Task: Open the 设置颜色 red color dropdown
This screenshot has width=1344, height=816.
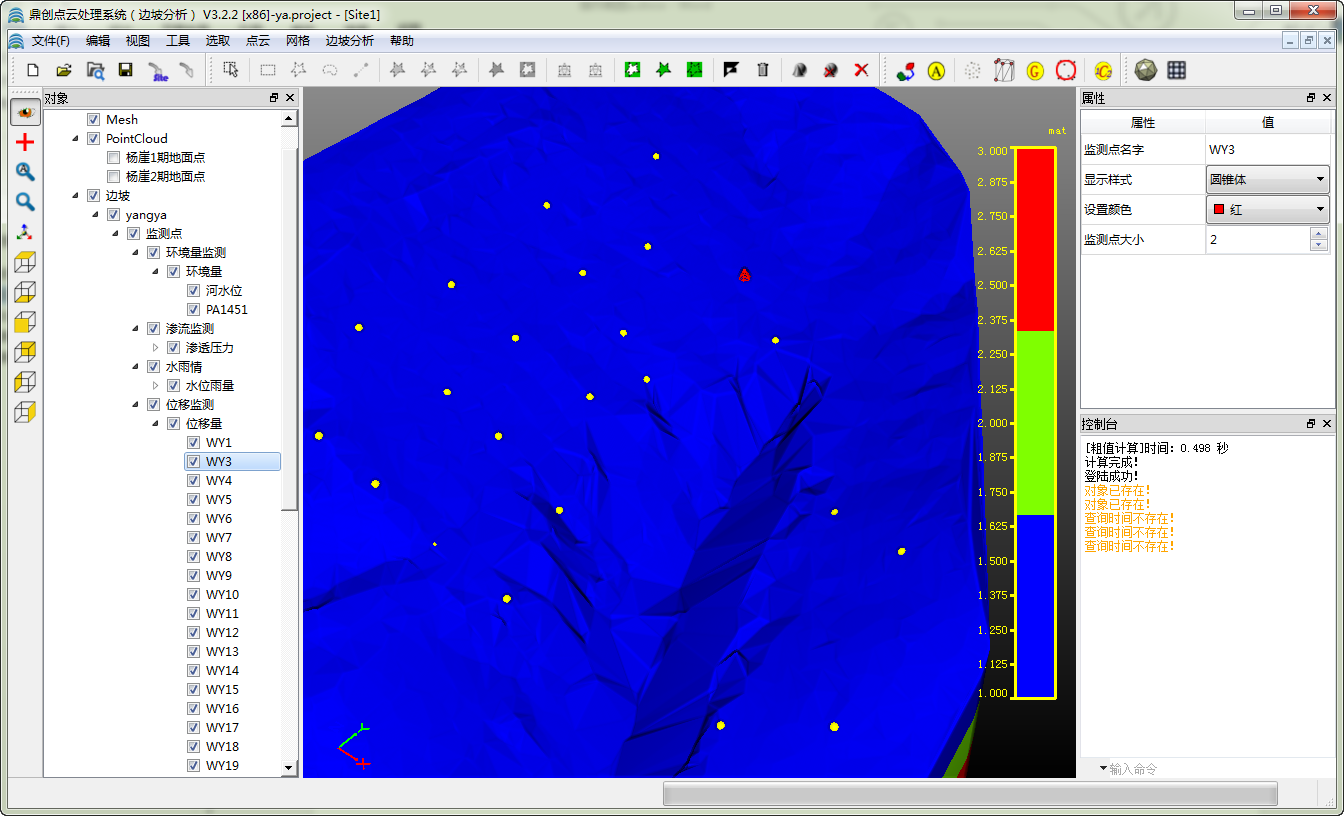Action: 1267,210
